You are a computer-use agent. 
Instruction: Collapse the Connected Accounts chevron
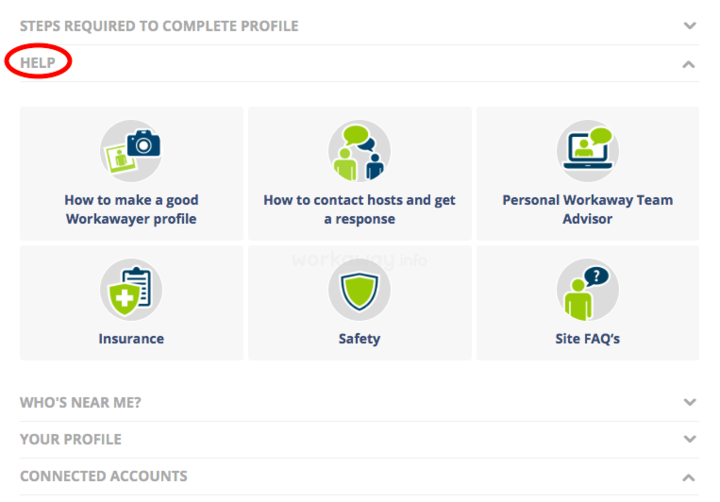688,478
